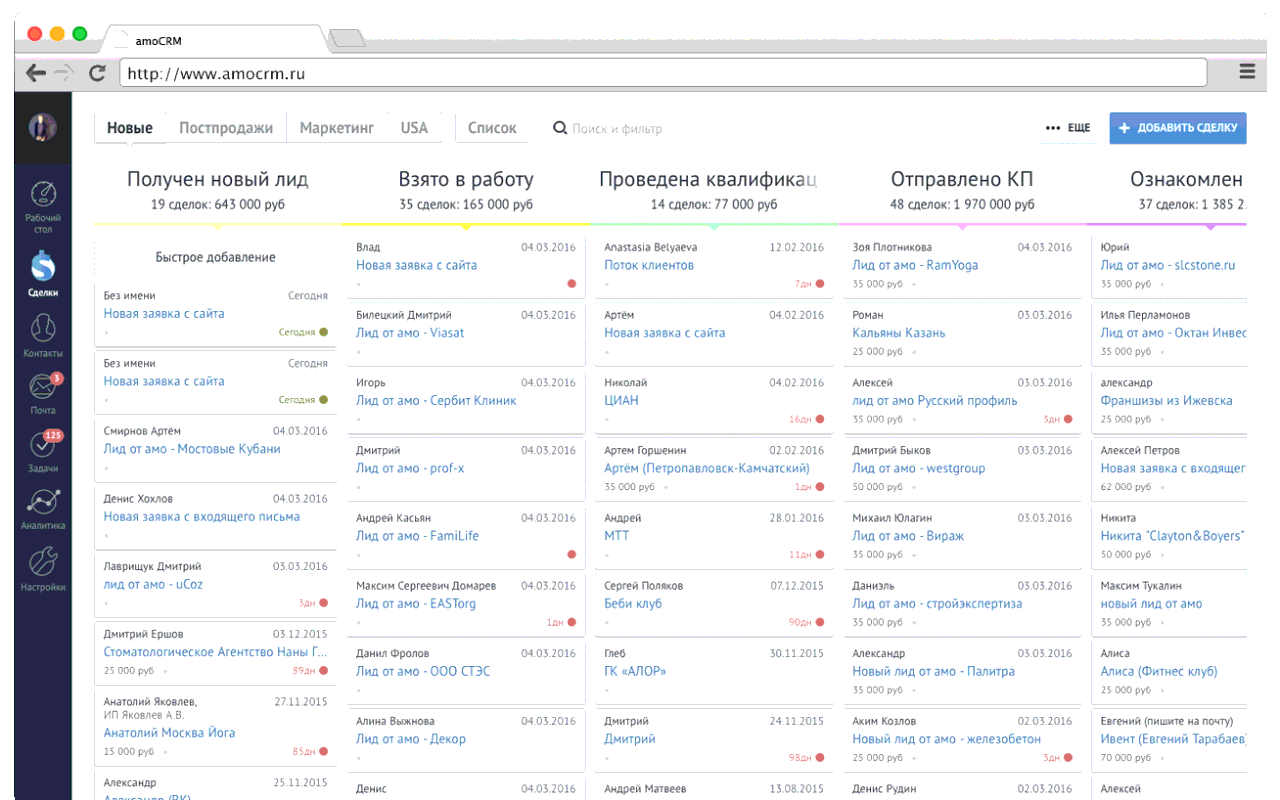1280x800 pixels.
Task: Open the Аналитика analytics icon
Action: [x=43, y=501]
